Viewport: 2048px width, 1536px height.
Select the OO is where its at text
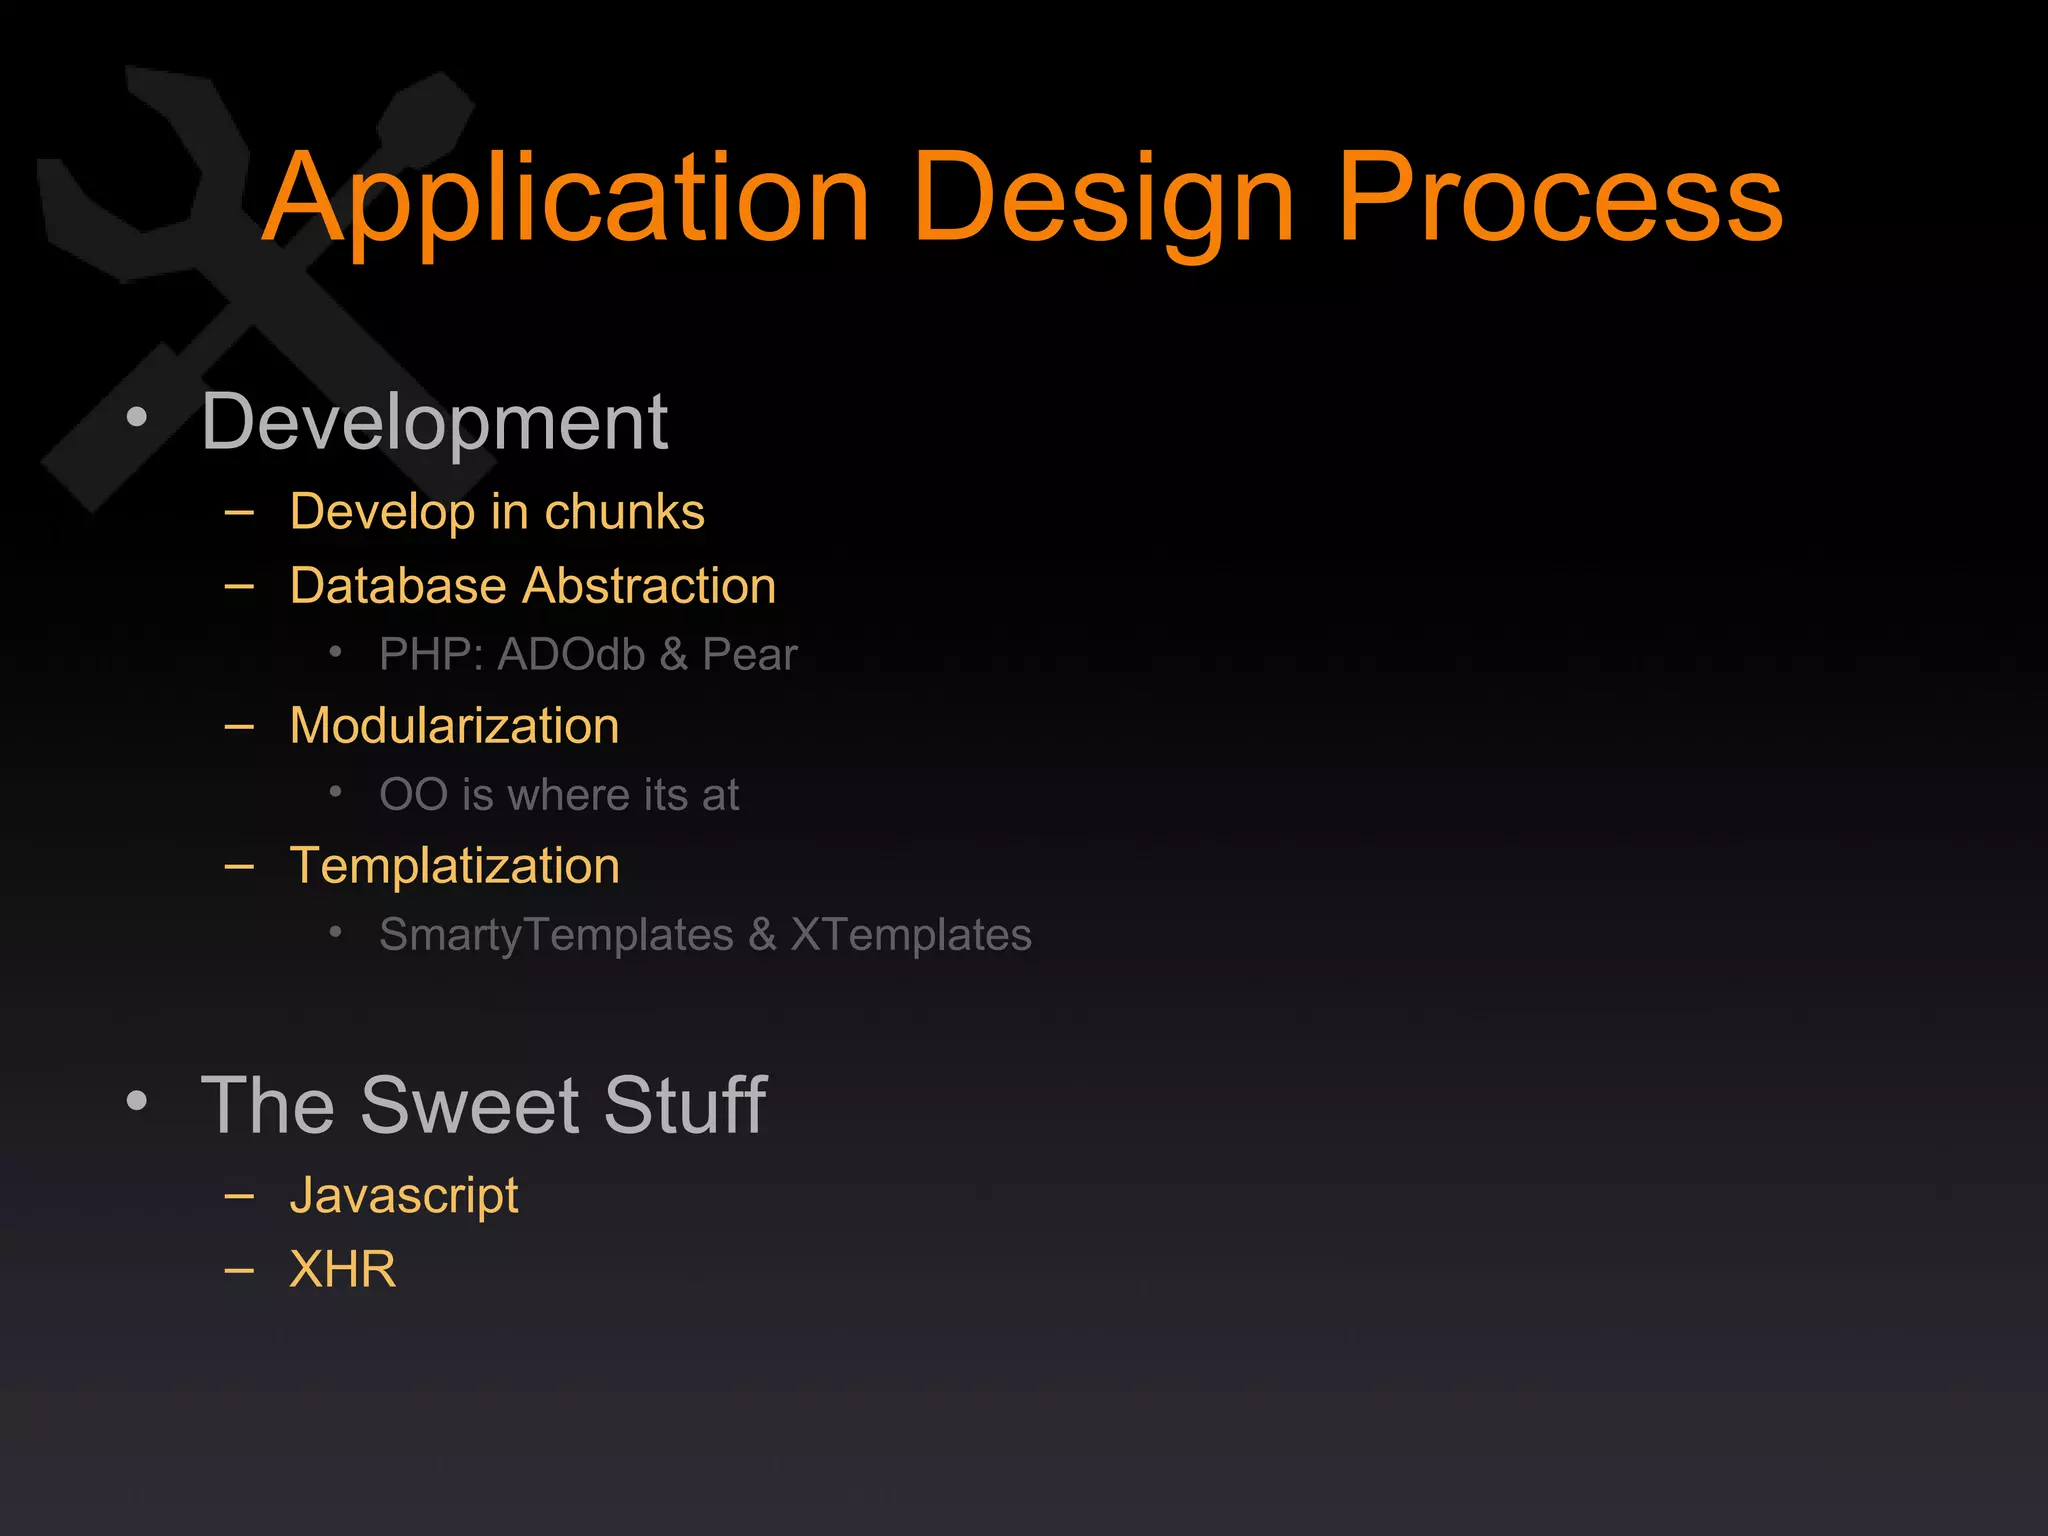coord(559,795)
